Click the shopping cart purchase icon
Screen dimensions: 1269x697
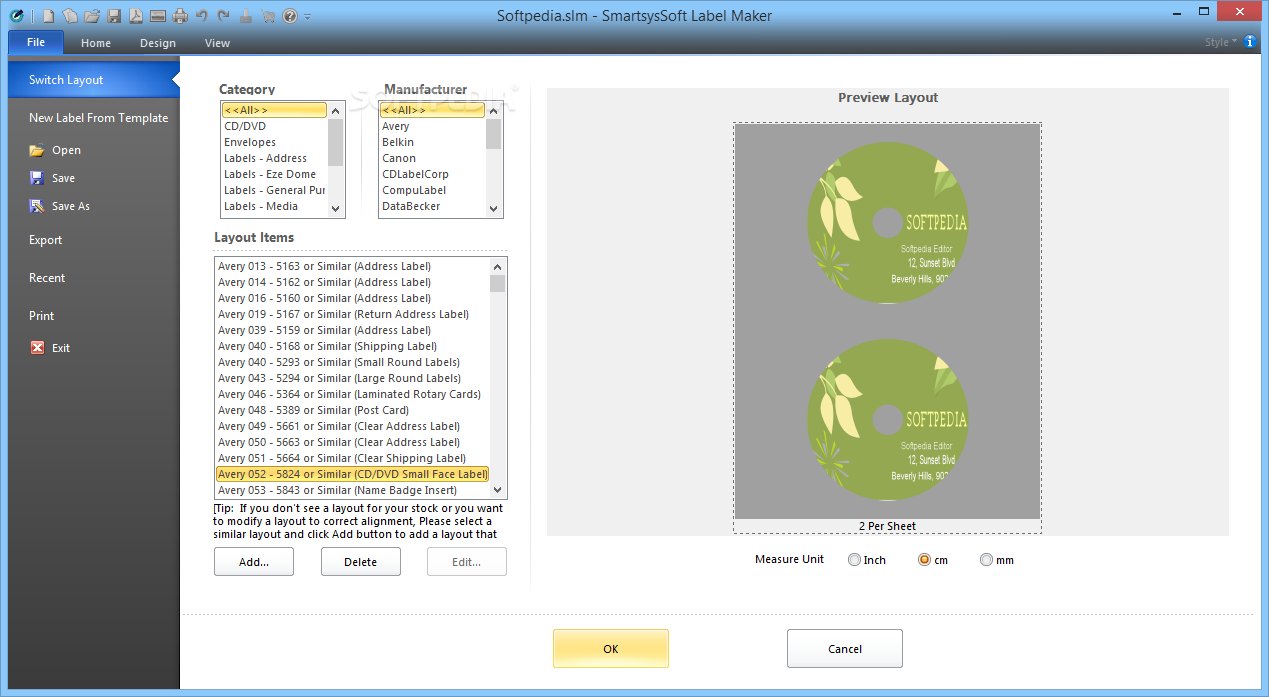coord(267,16)
